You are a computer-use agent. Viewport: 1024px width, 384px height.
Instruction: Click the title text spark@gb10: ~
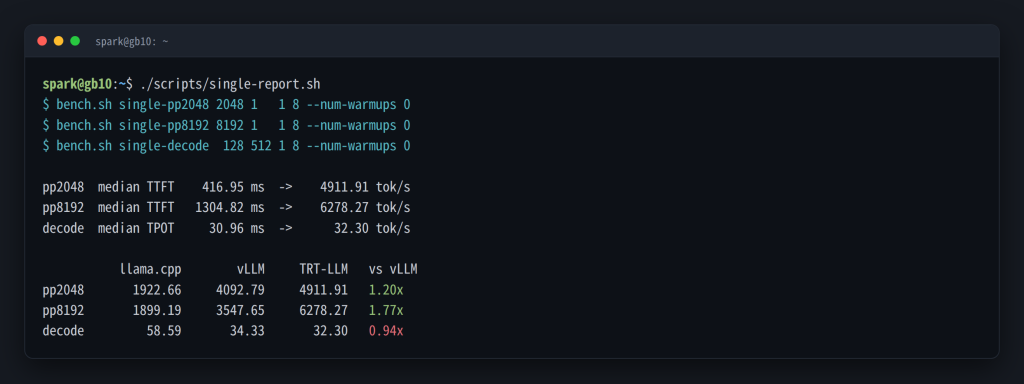tap(131, 41)
